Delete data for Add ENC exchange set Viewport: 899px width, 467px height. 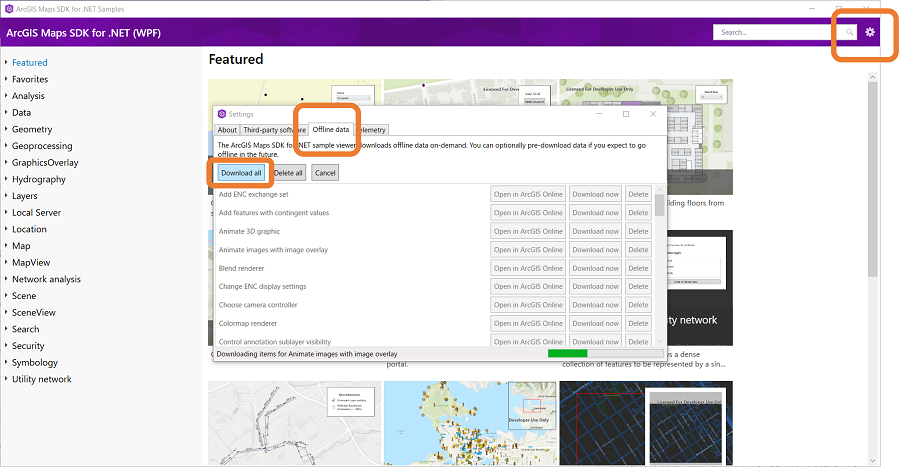pos(638,194)
